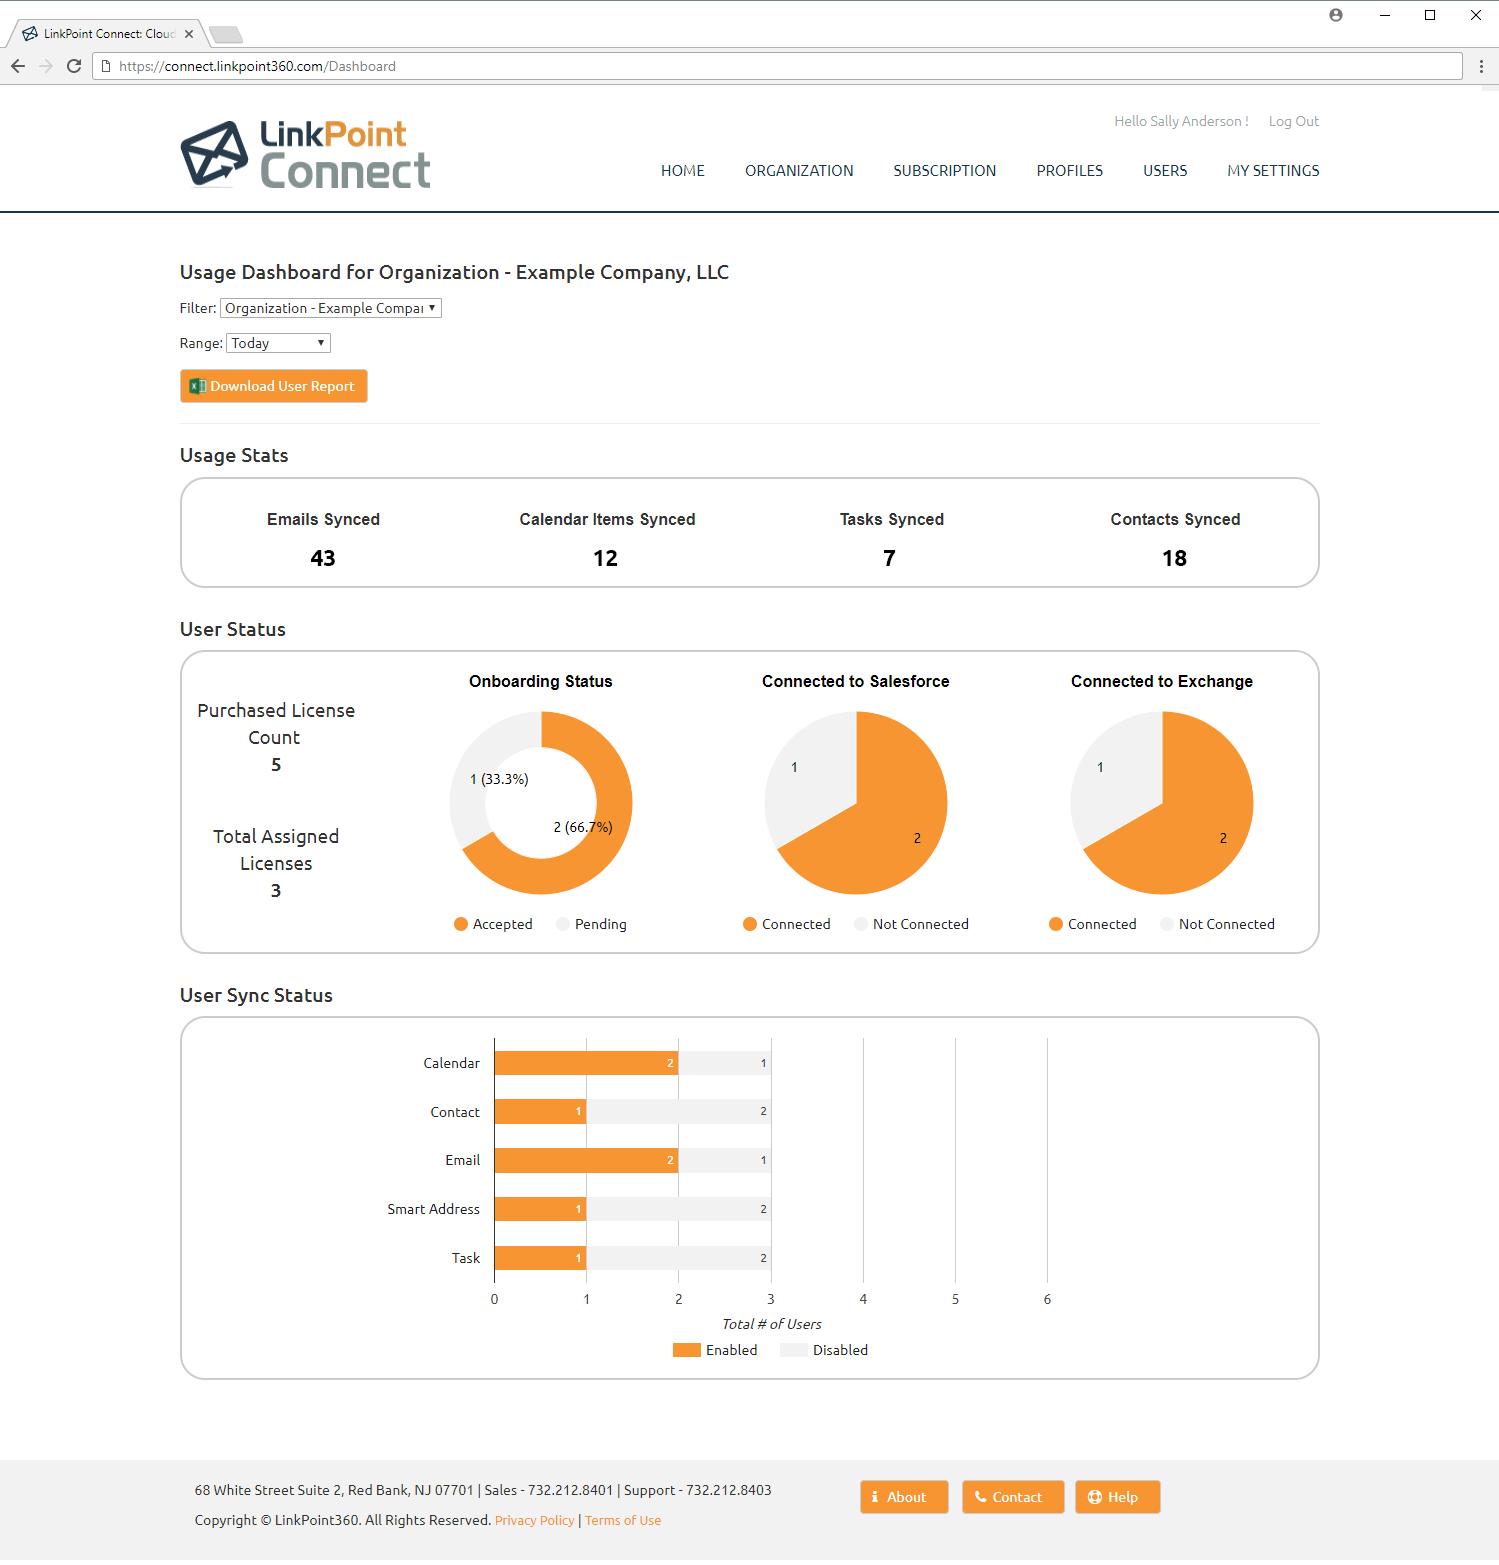This screenshot has width=1499, height=1565.
Task: Reload the page with the browser refresh icon
Action: [74, 66]
